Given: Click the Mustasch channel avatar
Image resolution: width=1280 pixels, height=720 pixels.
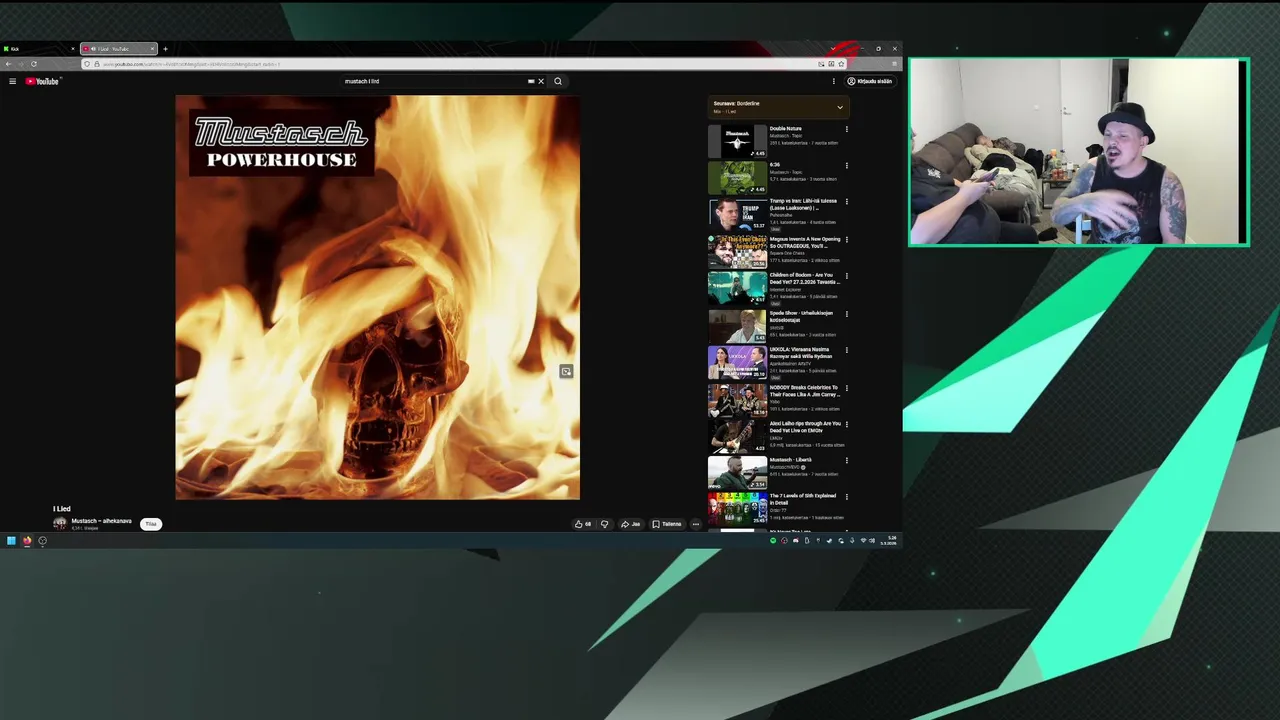Looking at the screenshot, I should click(60, 524).
